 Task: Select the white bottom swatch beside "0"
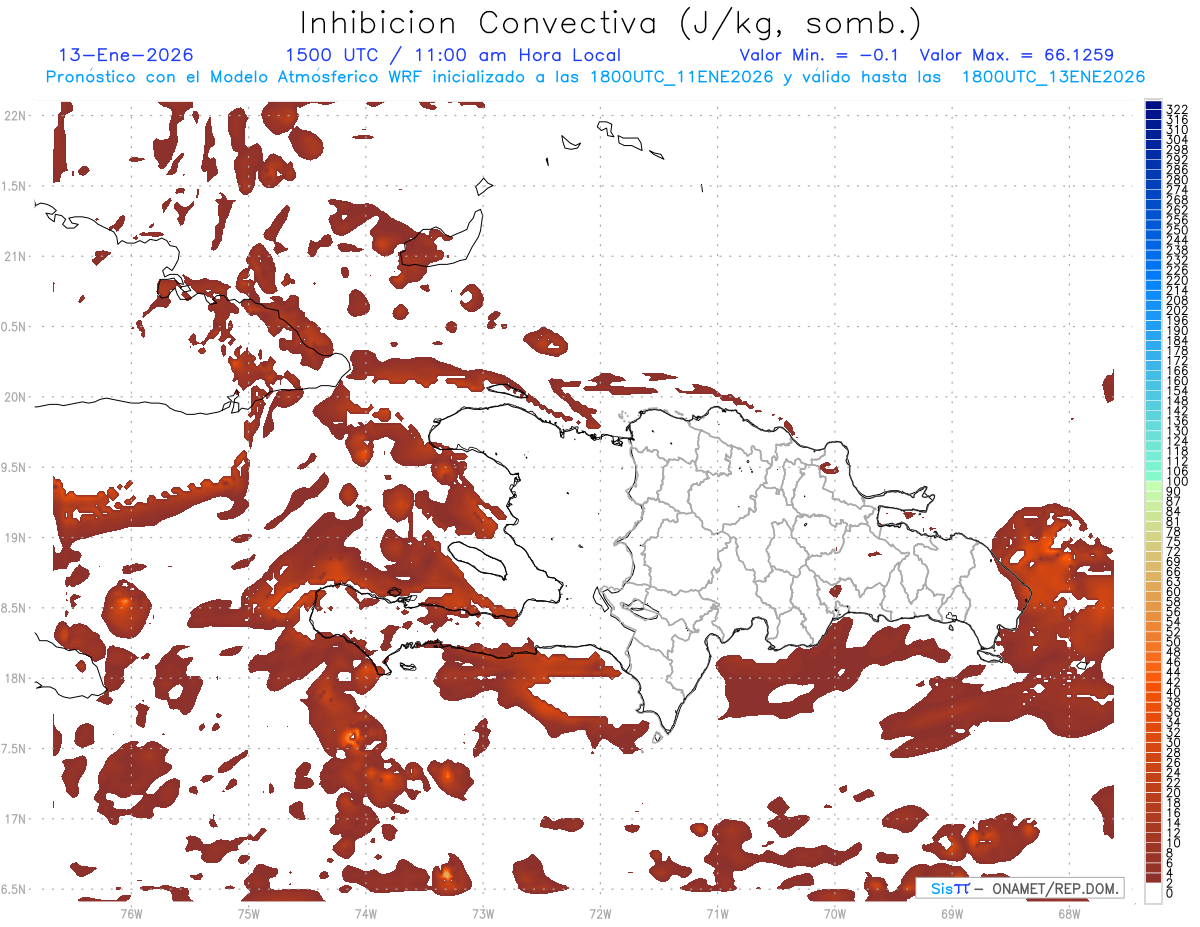[x=1154, y=891]
